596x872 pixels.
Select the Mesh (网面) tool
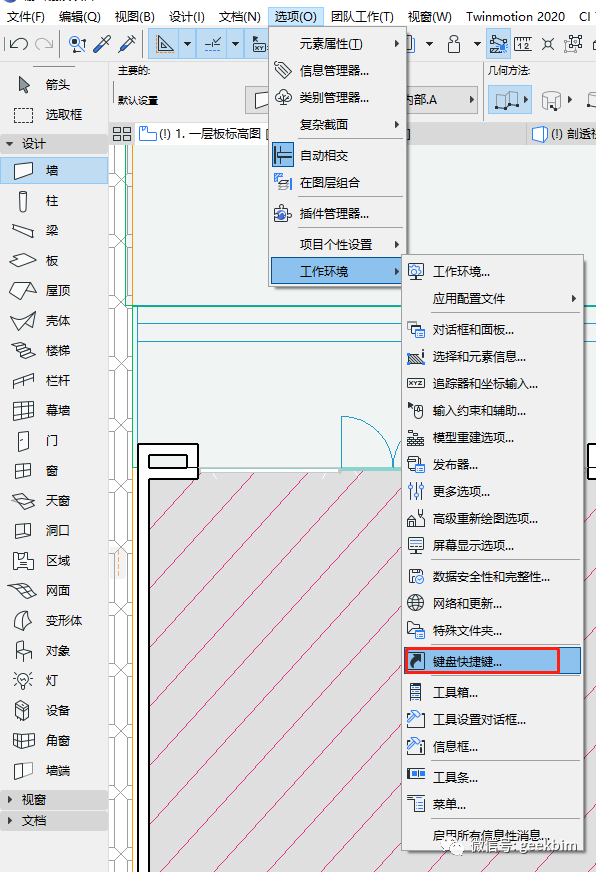54,591
